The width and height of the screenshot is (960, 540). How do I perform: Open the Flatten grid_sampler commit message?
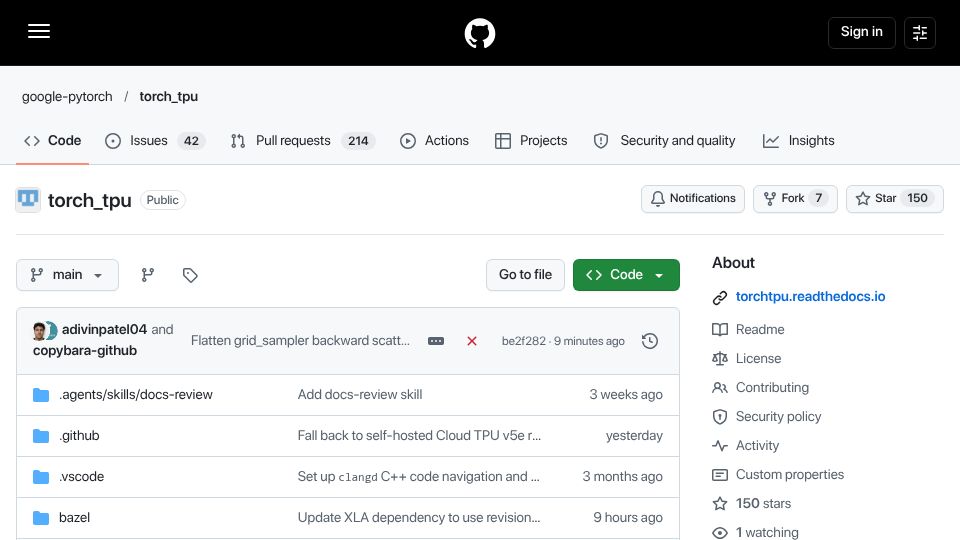coord(300,340)
